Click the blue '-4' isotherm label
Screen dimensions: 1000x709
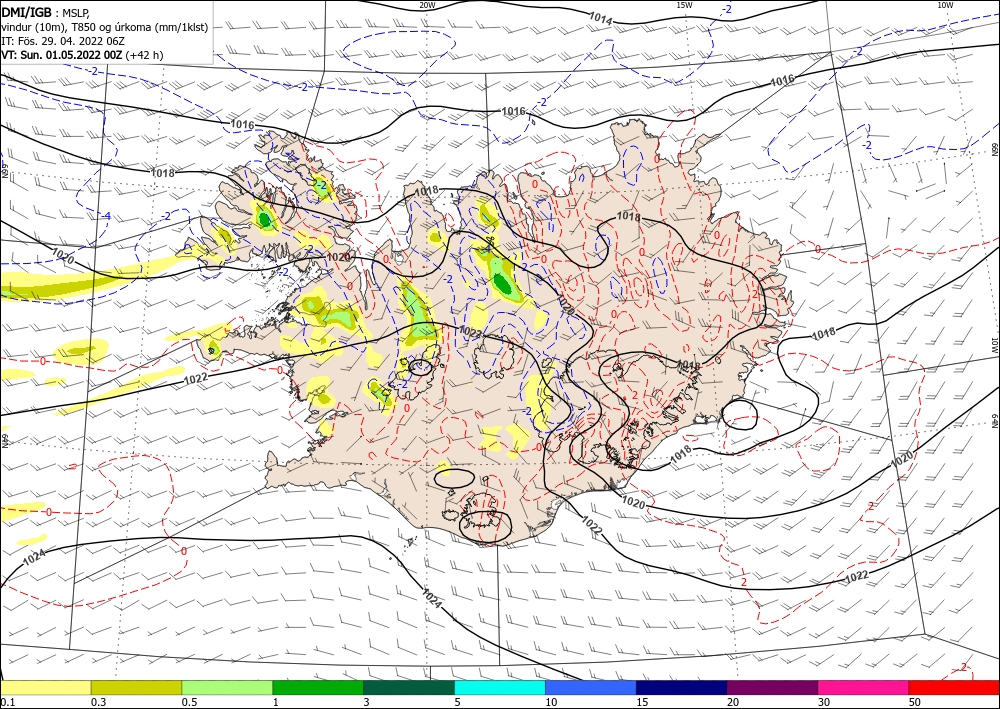coord(107,217)
